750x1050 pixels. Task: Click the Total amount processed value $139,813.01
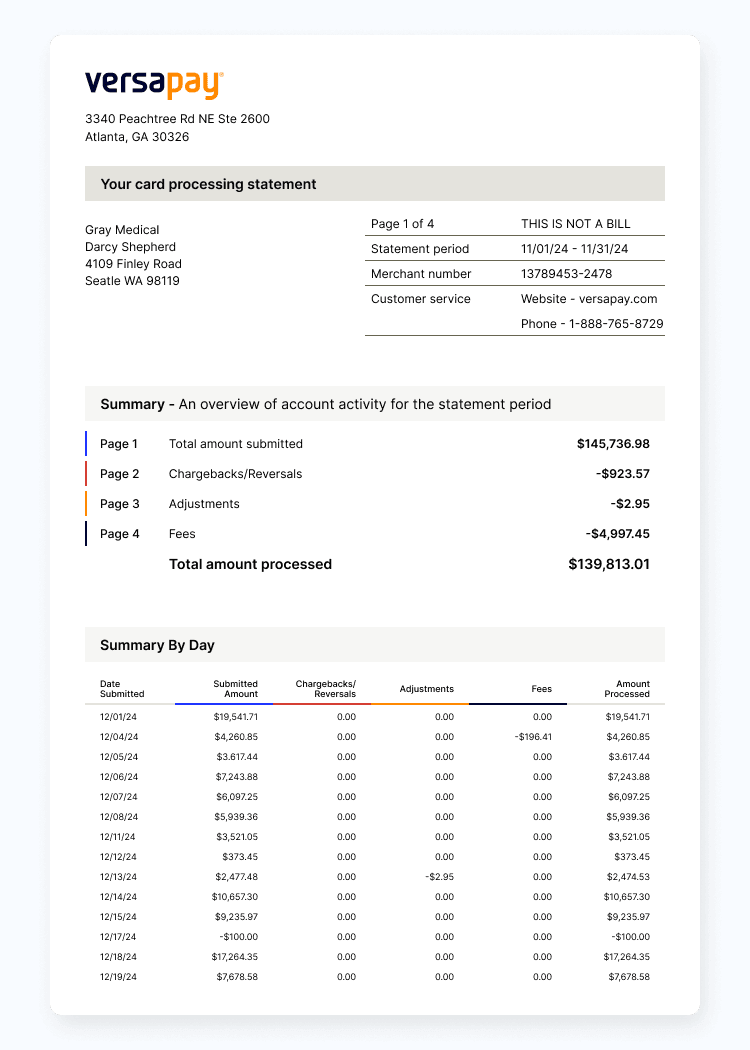pyautogui.click(x=609, y=564)
